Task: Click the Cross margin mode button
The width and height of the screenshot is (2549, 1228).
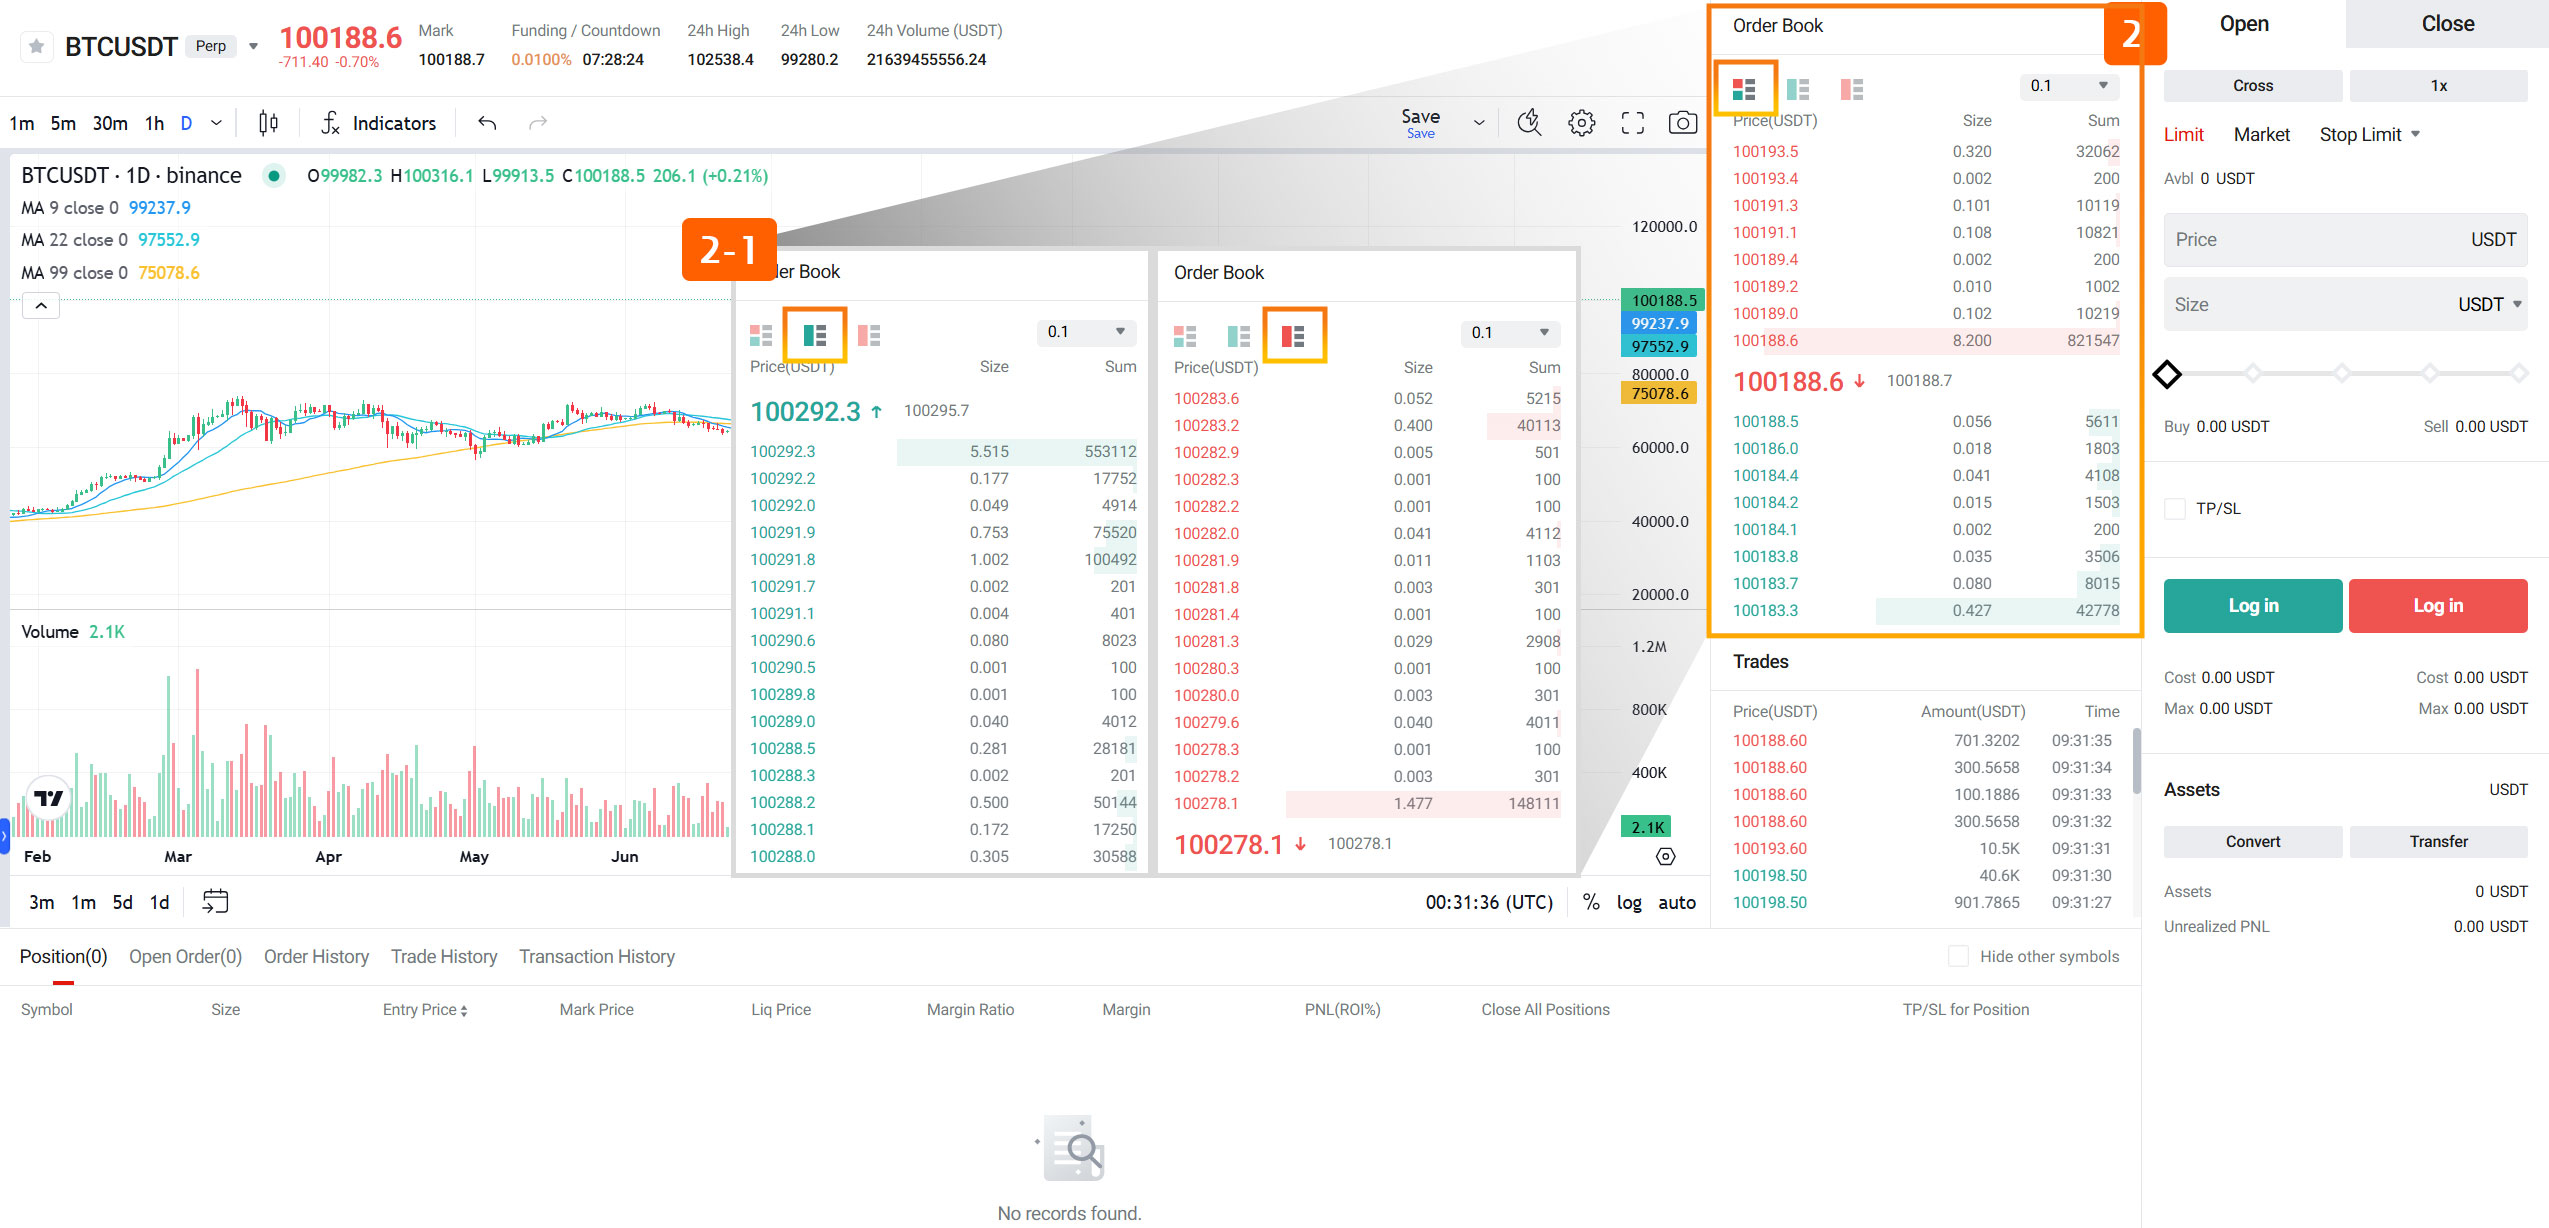Action: point(2252,86)
